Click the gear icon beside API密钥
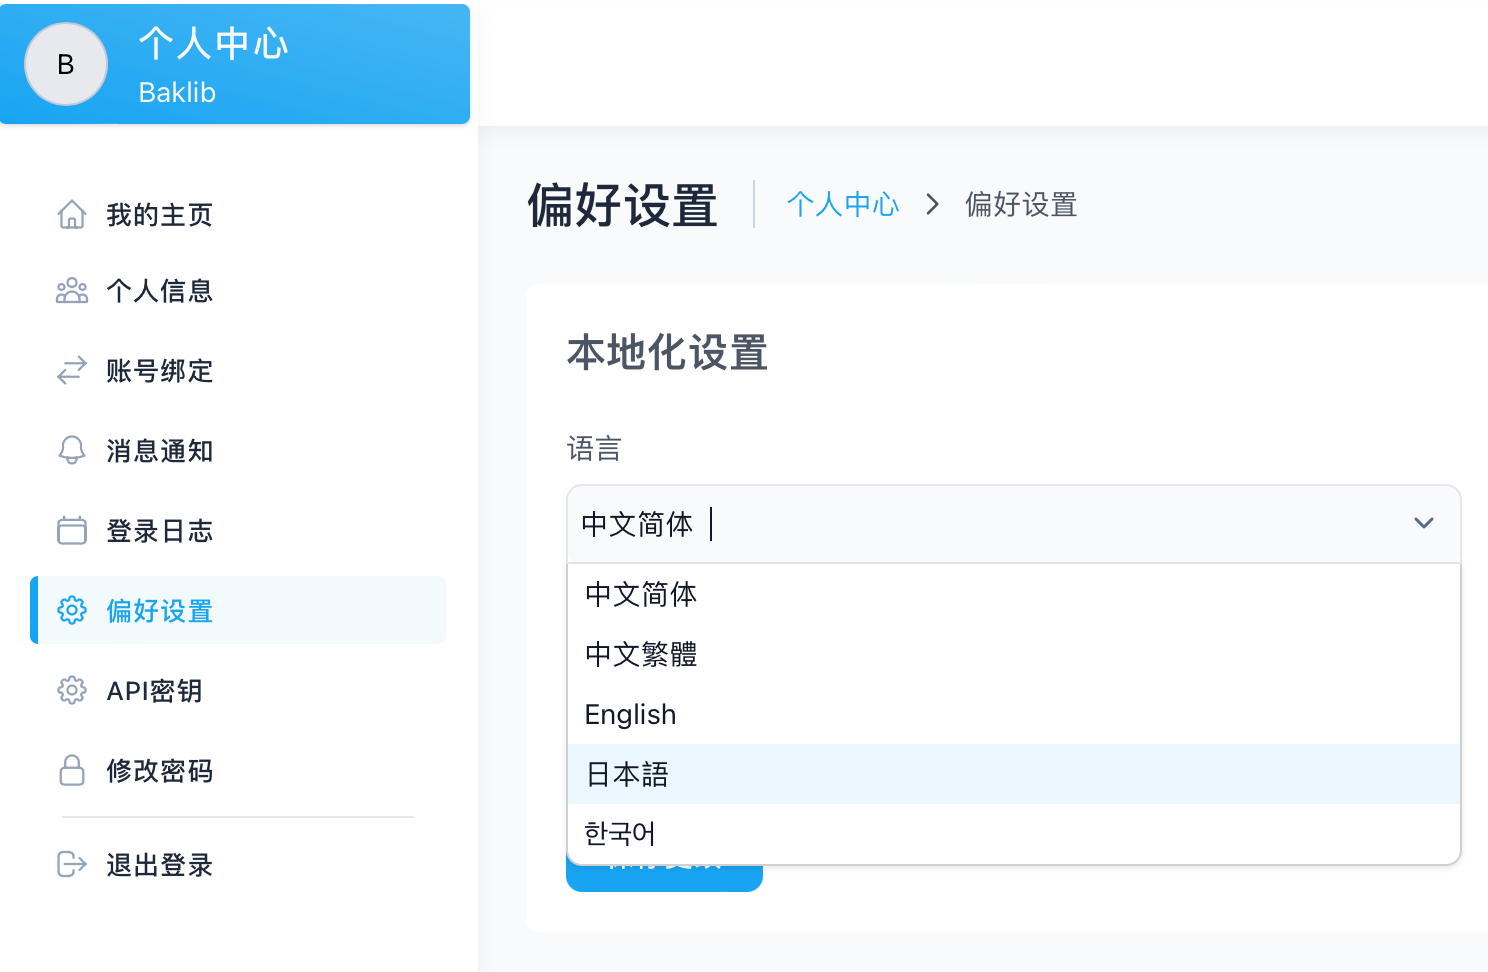The image size is (1488, 972). click(x=72, y=690)
